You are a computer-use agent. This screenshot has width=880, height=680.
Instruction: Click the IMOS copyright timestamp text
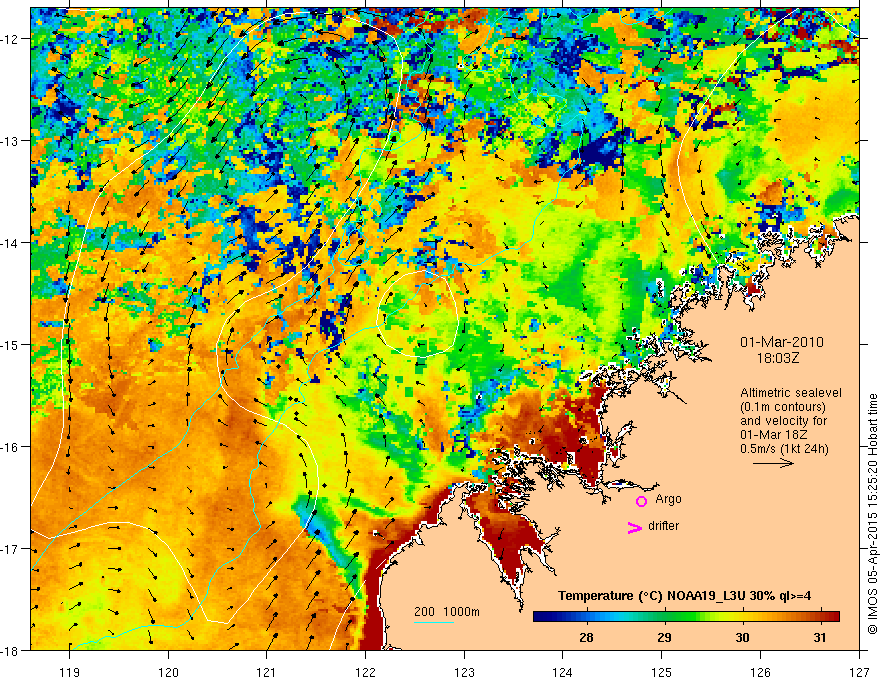click(x=873, y=514)
